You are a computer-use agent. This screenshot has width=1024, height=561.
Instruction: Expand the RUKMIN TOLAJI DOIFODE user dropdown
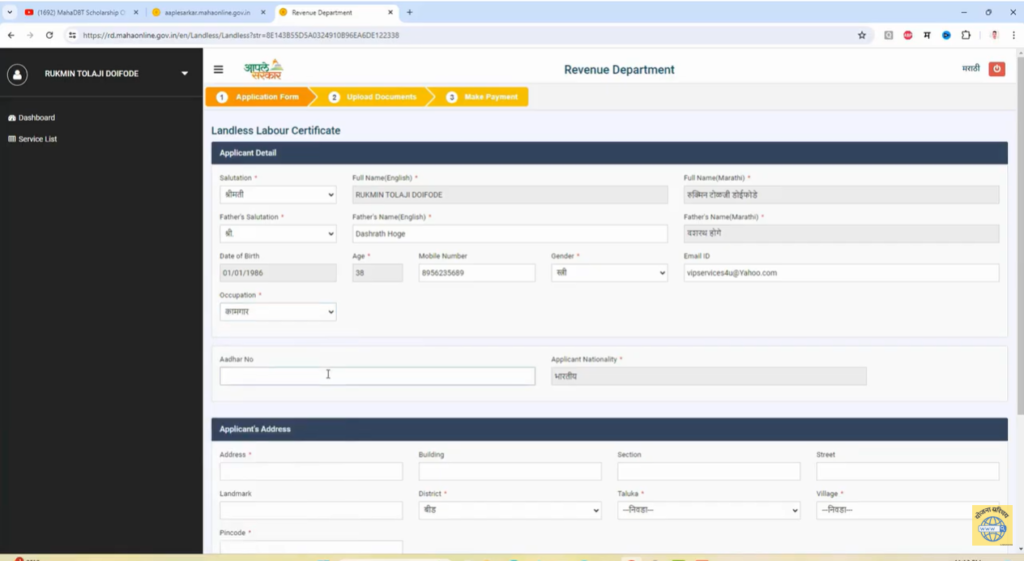(x=184, y=74)
